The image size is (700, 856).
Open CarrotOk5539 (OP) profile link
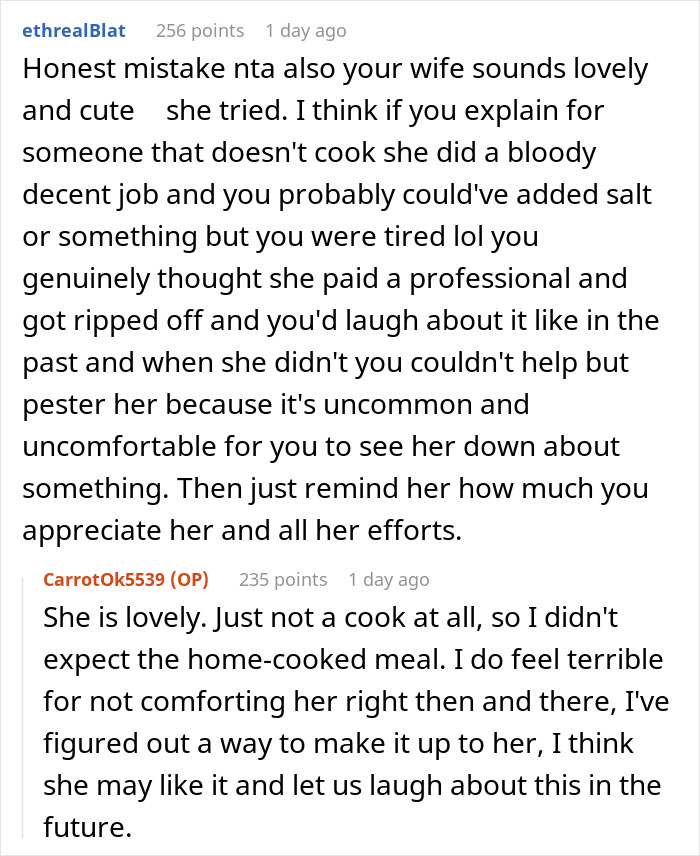coord(126,579)
